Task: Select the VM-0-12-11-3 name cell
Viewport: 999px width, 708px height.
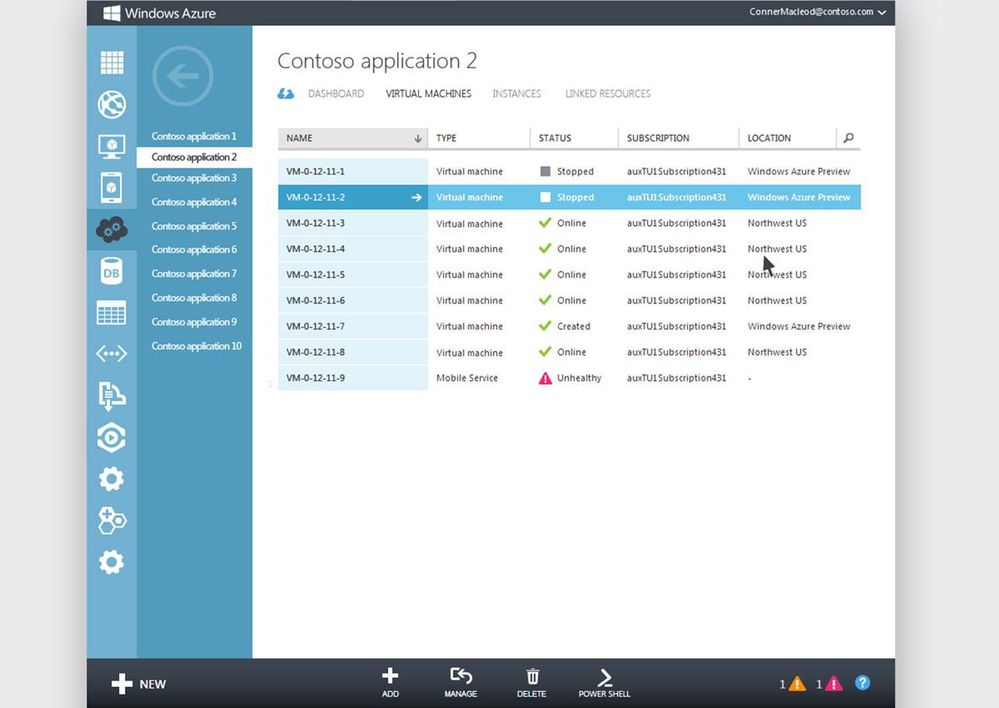Action: [353, 223]
